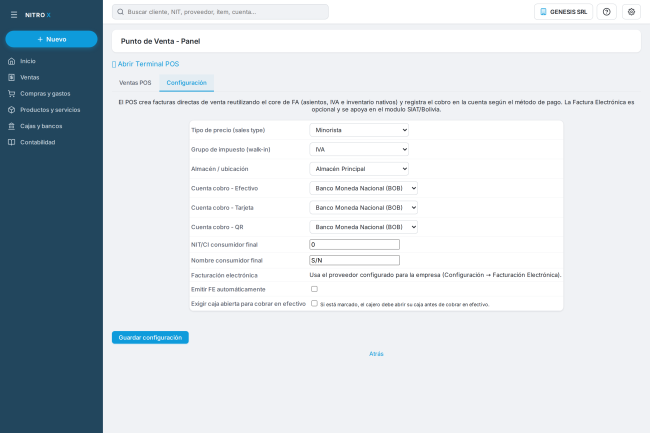This screenshot has width=650, height=433.
Task: Open Productos y servicios menu
Action: 51,110
